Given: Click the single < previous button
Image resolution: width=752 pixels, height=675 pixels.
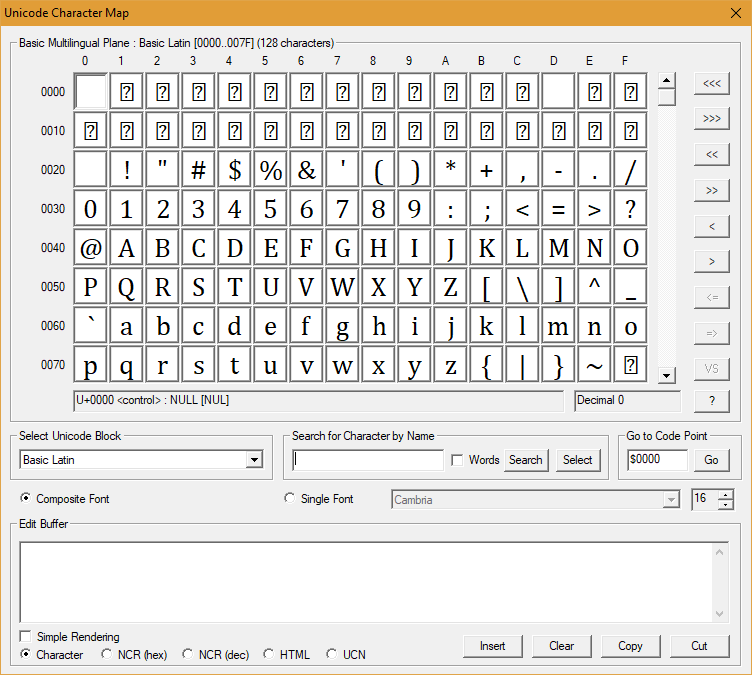Looking at the screenshot, I should (712, 226).
